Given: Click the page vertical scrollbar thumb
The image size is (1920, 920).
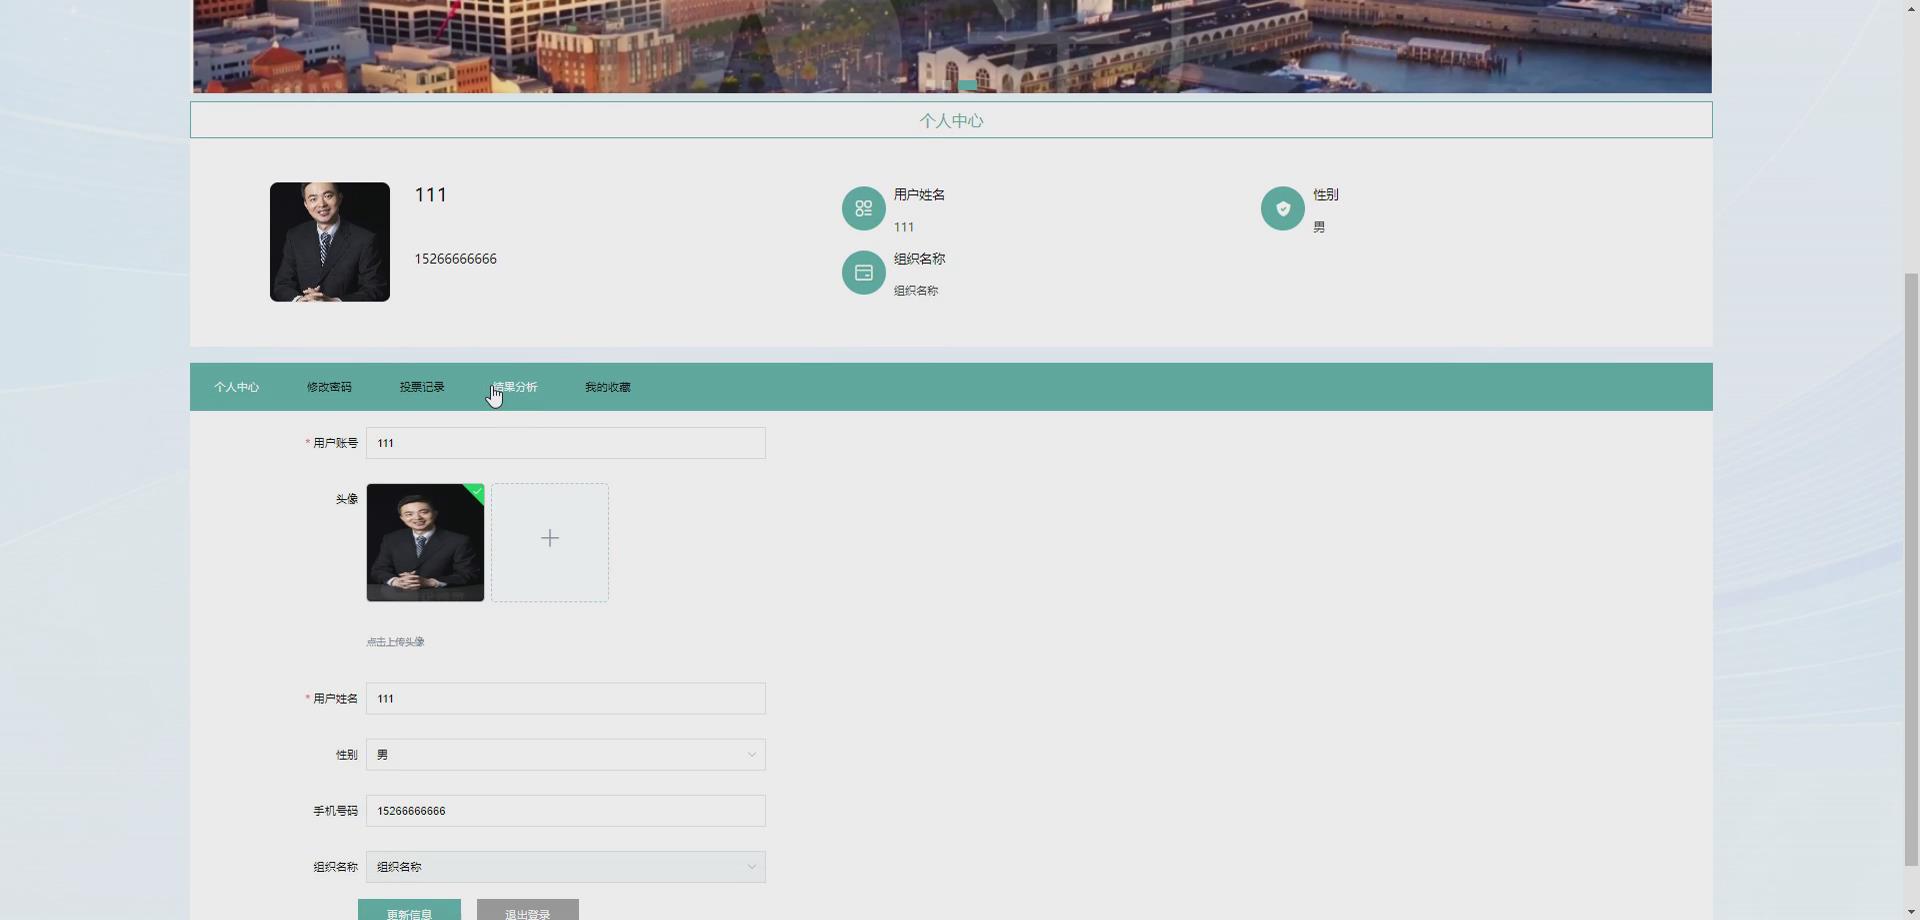Looking at the screenshot, I should (1912, 570).
